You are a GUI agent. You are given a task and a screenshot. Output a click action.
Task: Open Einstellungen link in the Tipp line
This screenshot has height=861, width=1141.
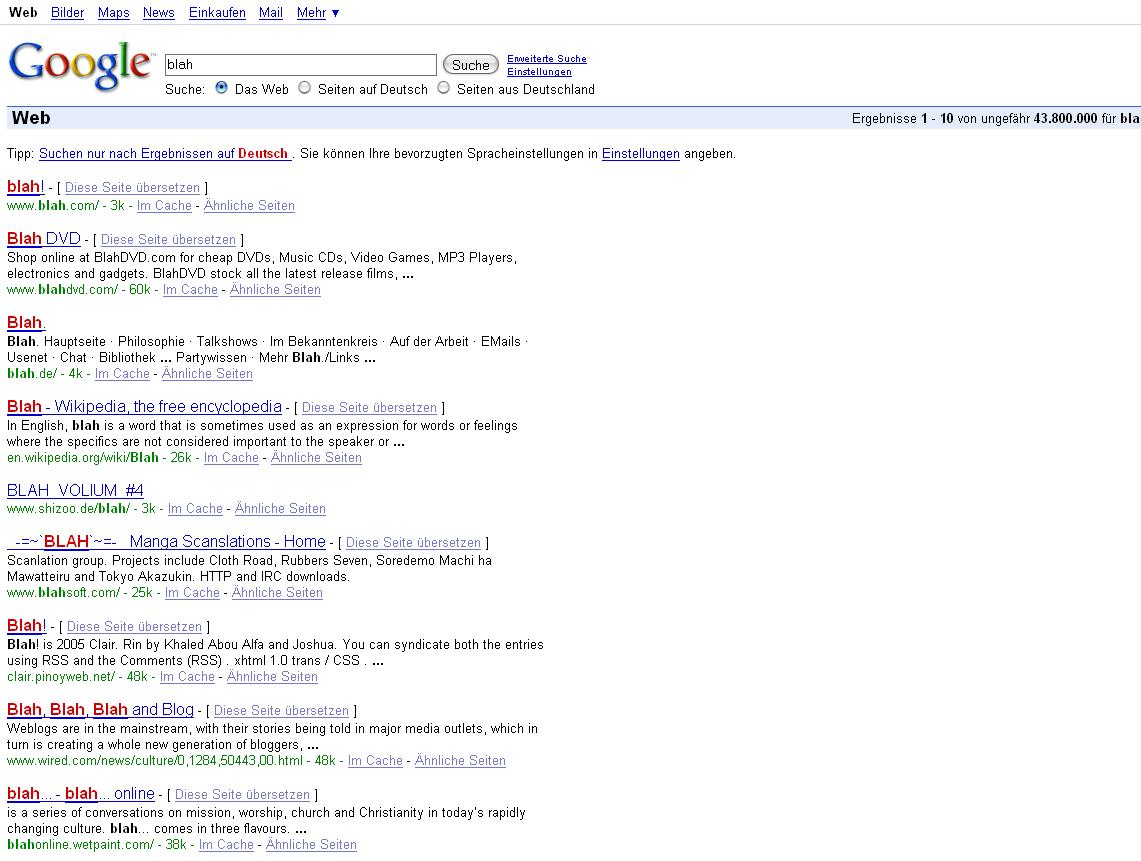pos(640,154)
